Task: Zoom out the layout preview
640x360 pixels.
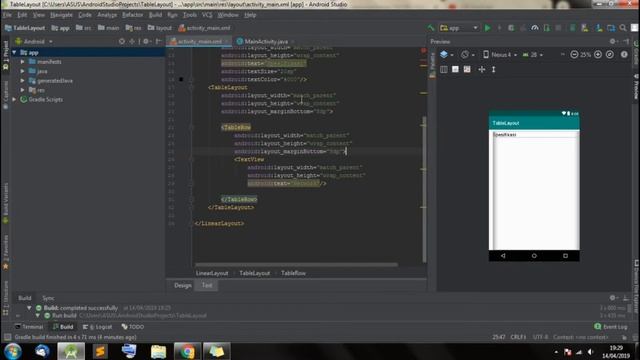Action: pyautogui.click(x=574, y=55)
